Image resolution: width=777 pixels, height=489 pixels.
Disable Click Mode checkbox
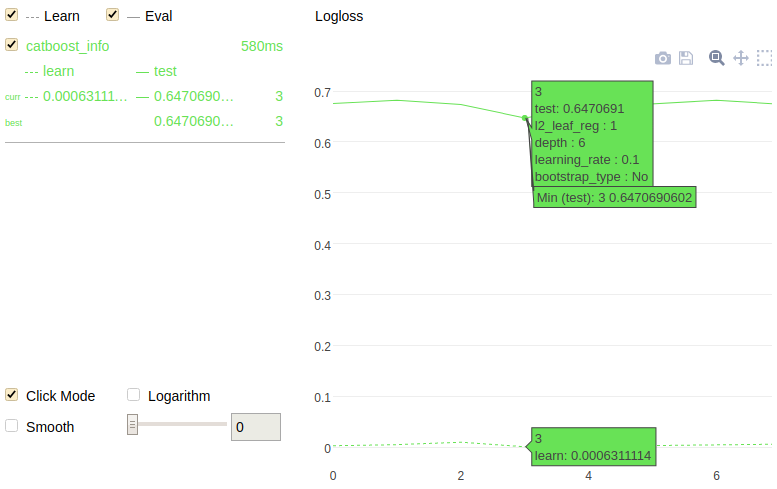pos(12,395)
